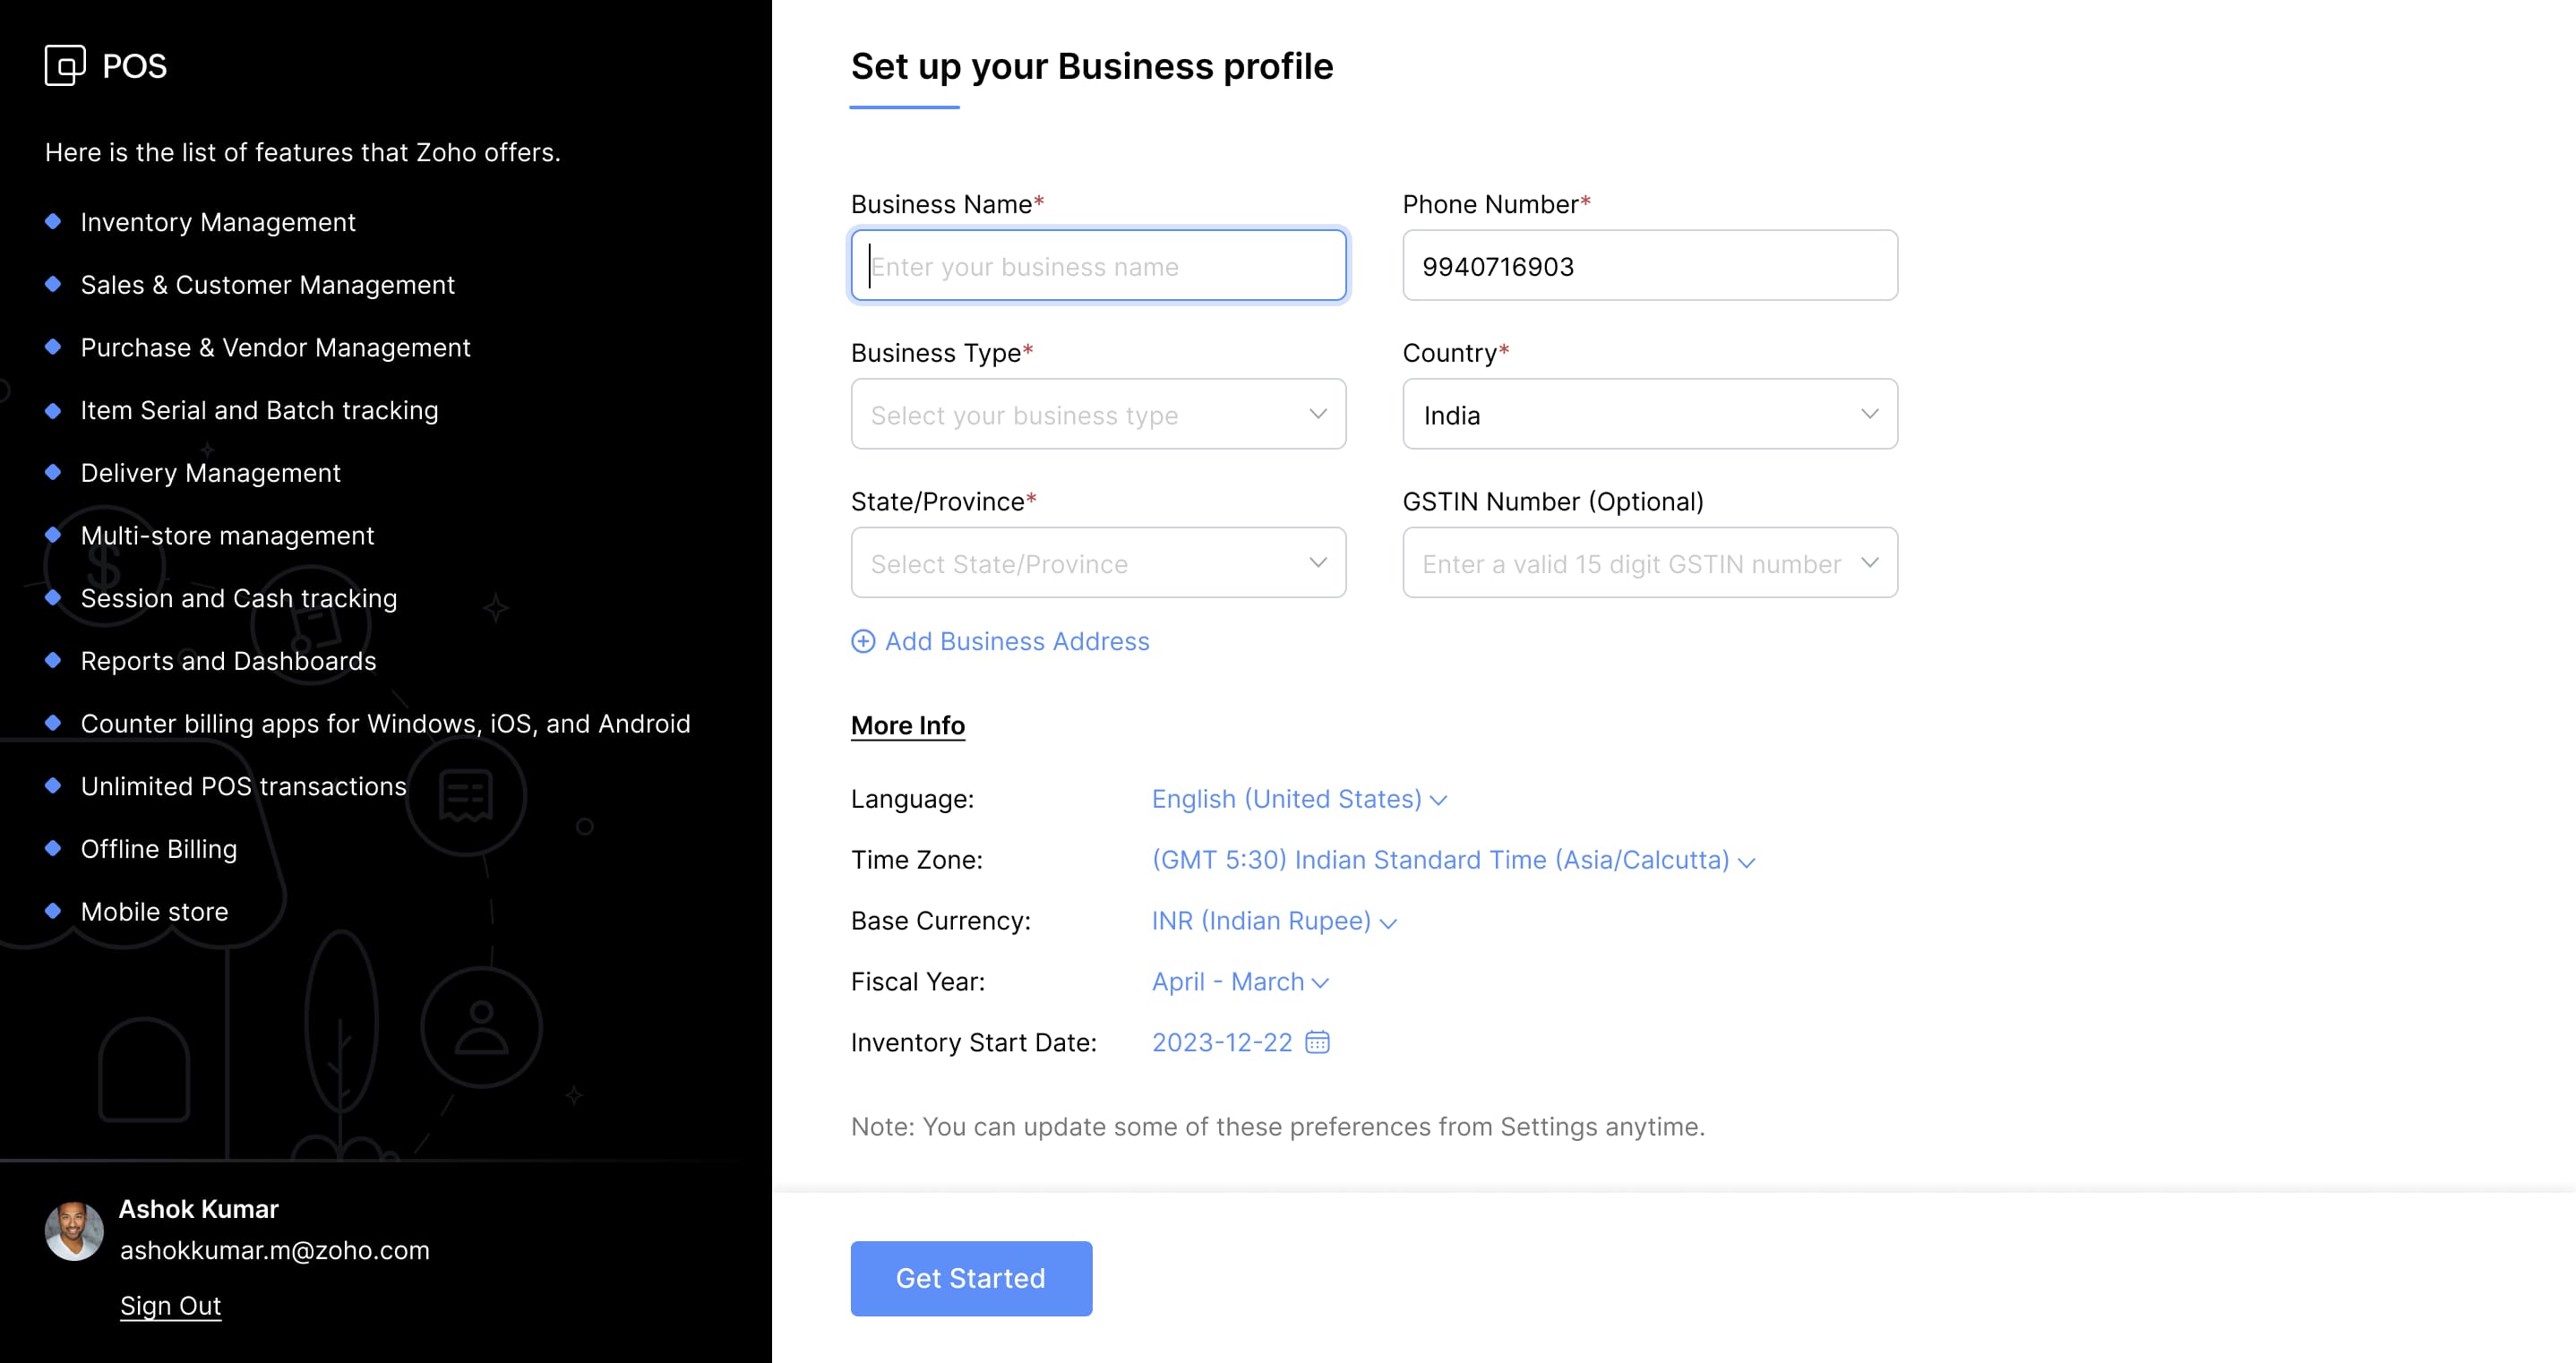Open the Fiscal Year April - March selector
The height and width of the screenshot is (1363, 2576).
click(x=1239, y=982)
